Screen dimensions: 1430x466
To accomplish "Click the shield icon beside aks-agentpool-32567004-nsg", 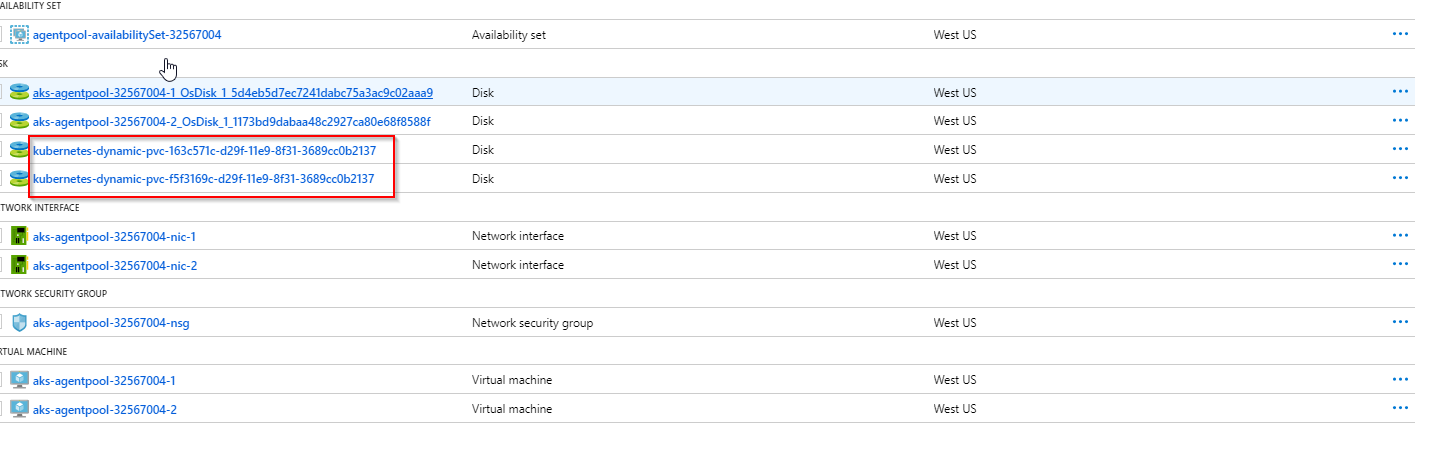I will (19, 323).
